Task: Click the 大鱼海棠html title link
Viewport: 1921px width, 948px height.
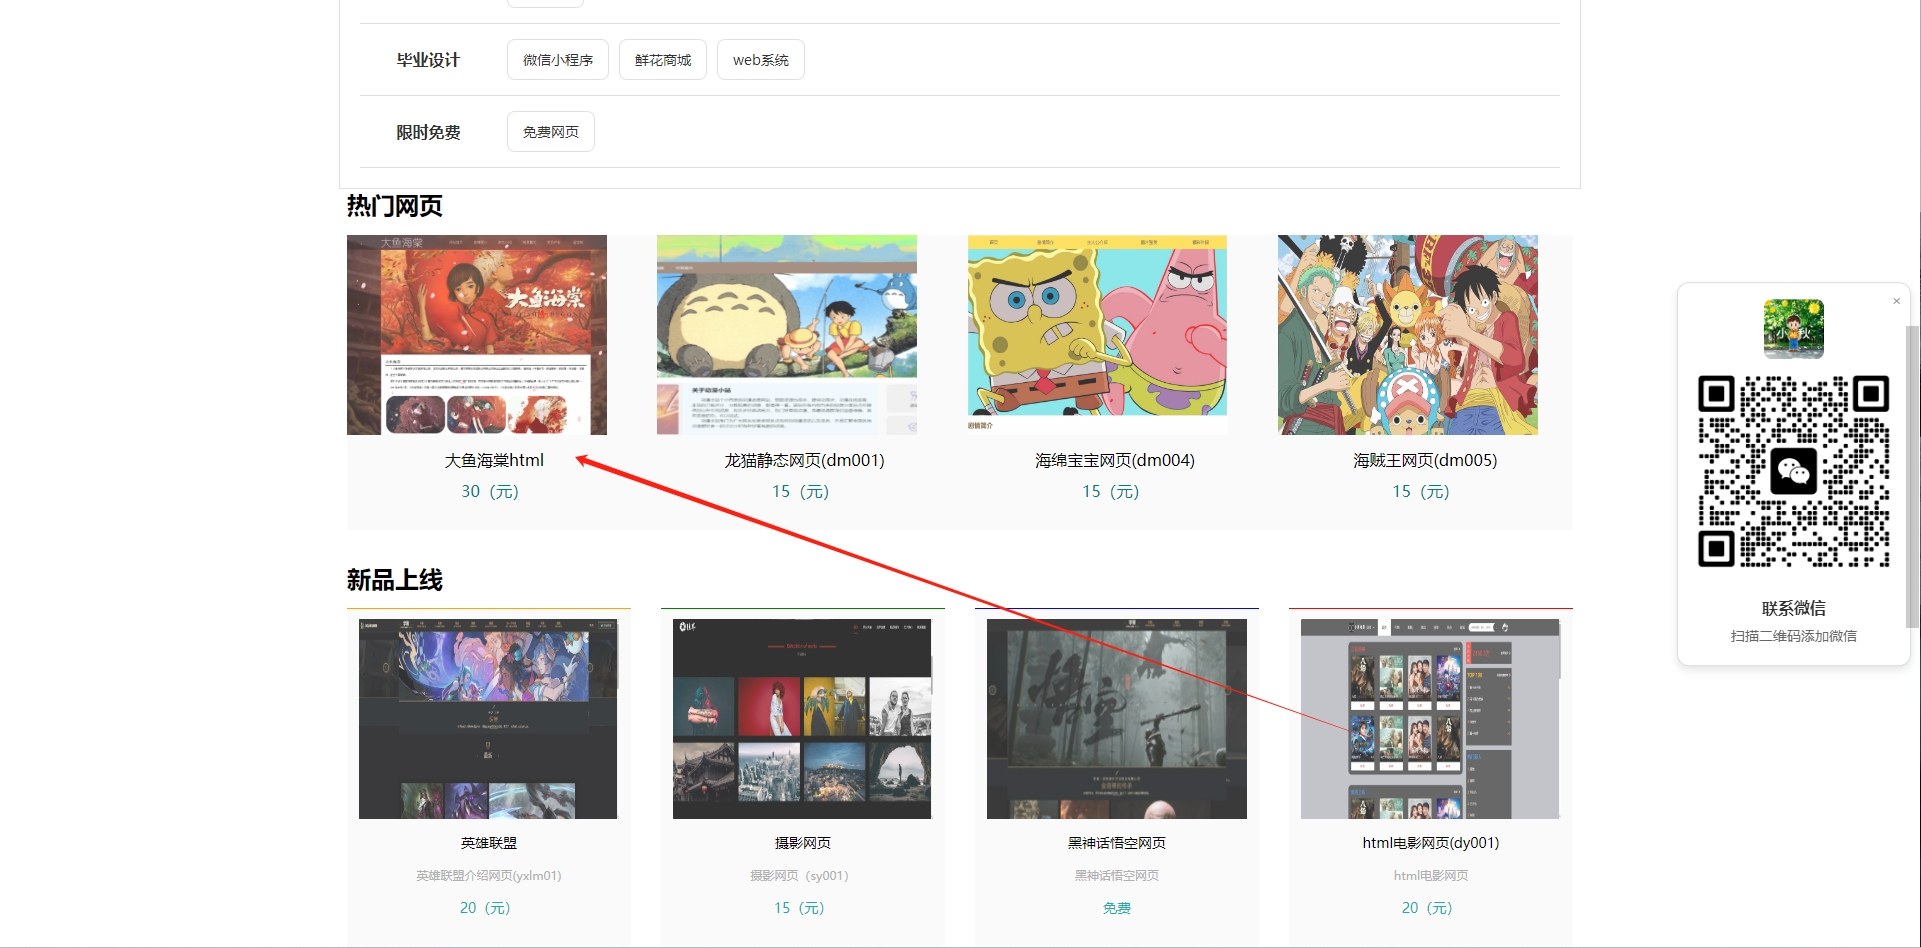Action: 494,460
